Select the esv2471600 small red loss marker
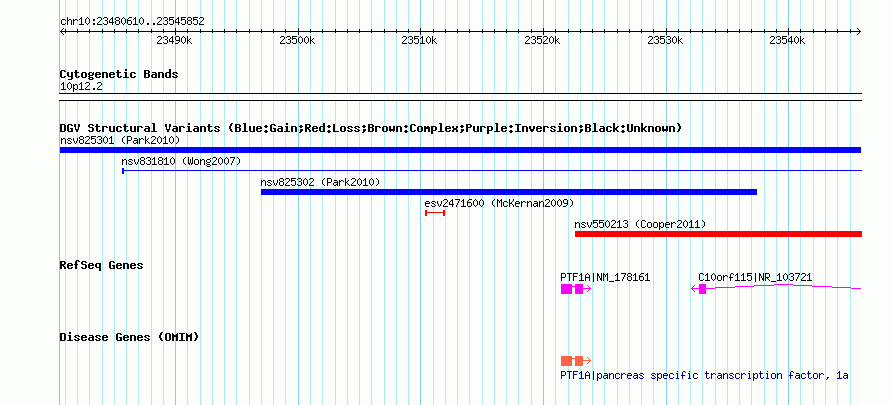The width and height of the screenshot is (890, 405). click(x=435, y=213)
